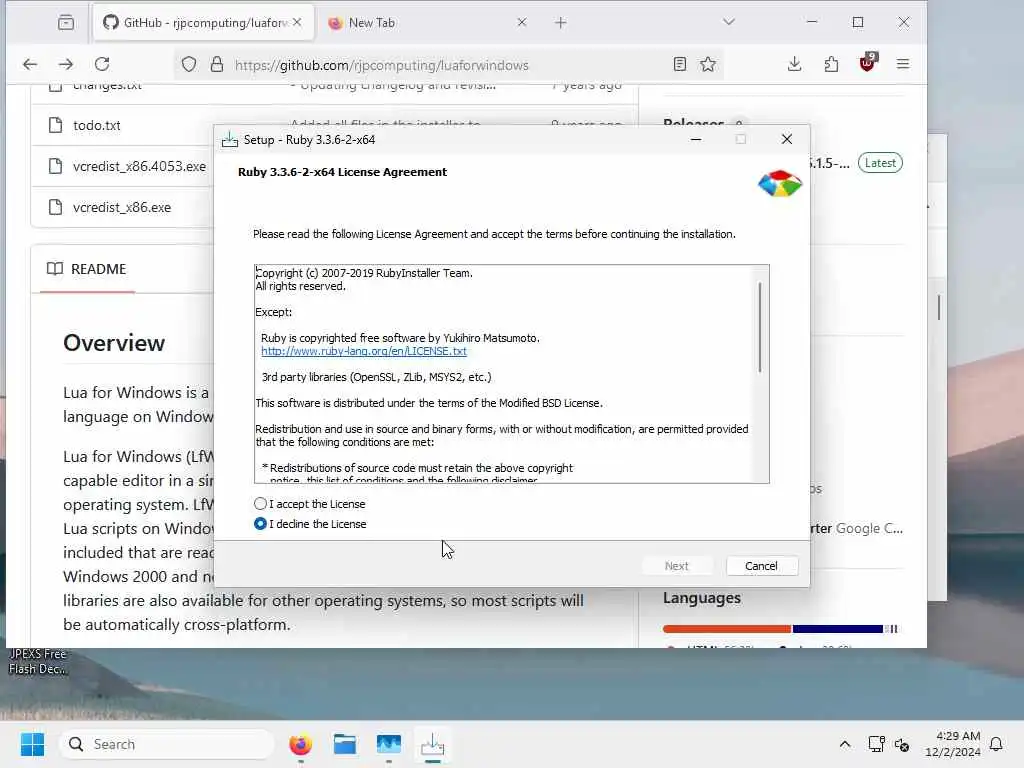Click the site security padlock icon
Viewport: 1024px width, 768px height.
[217, 65]
